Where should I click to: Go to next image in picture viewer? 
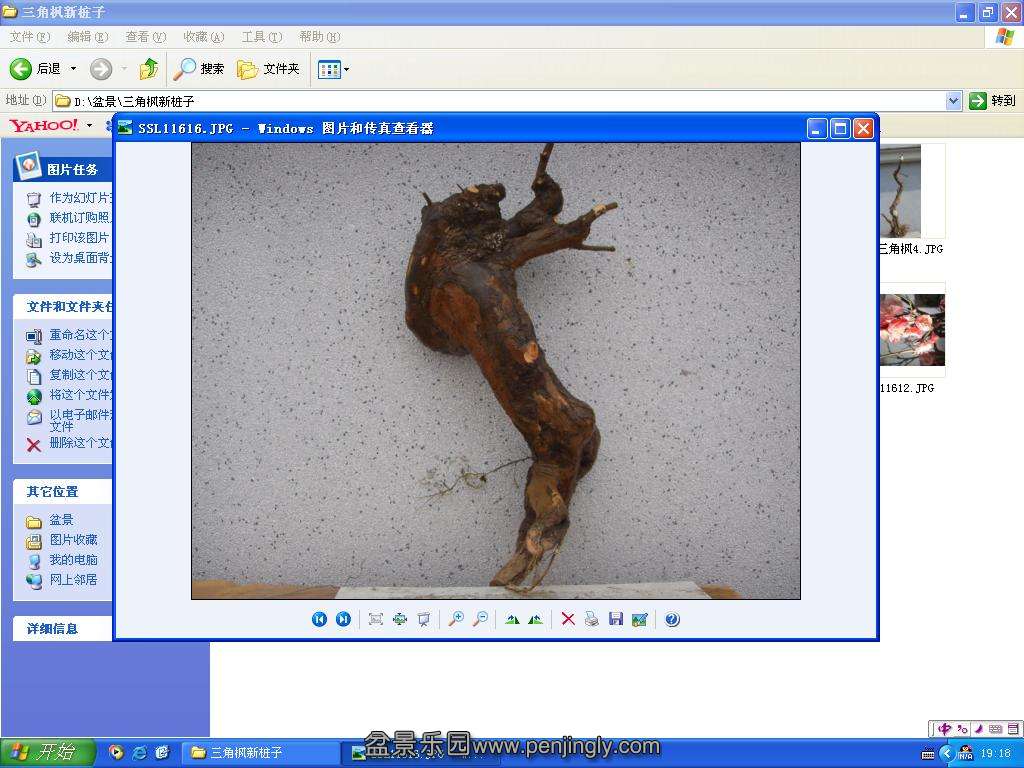click(x=343, y=619)
